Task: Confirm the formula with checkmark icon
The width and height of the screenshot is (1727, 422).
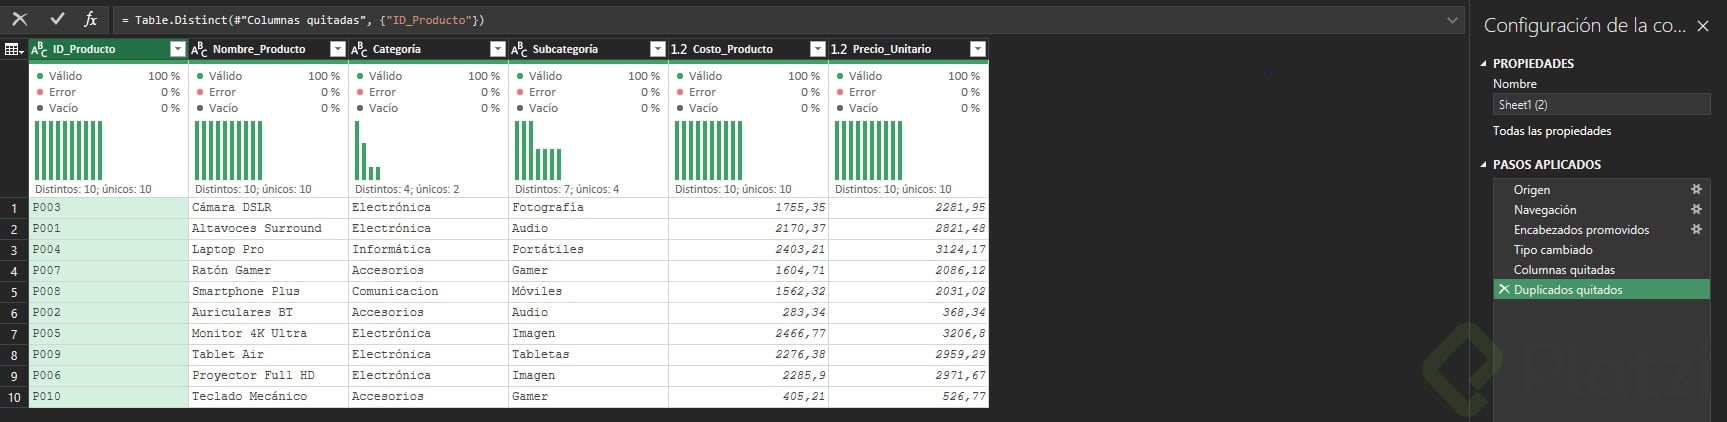Action: (57, 19)
